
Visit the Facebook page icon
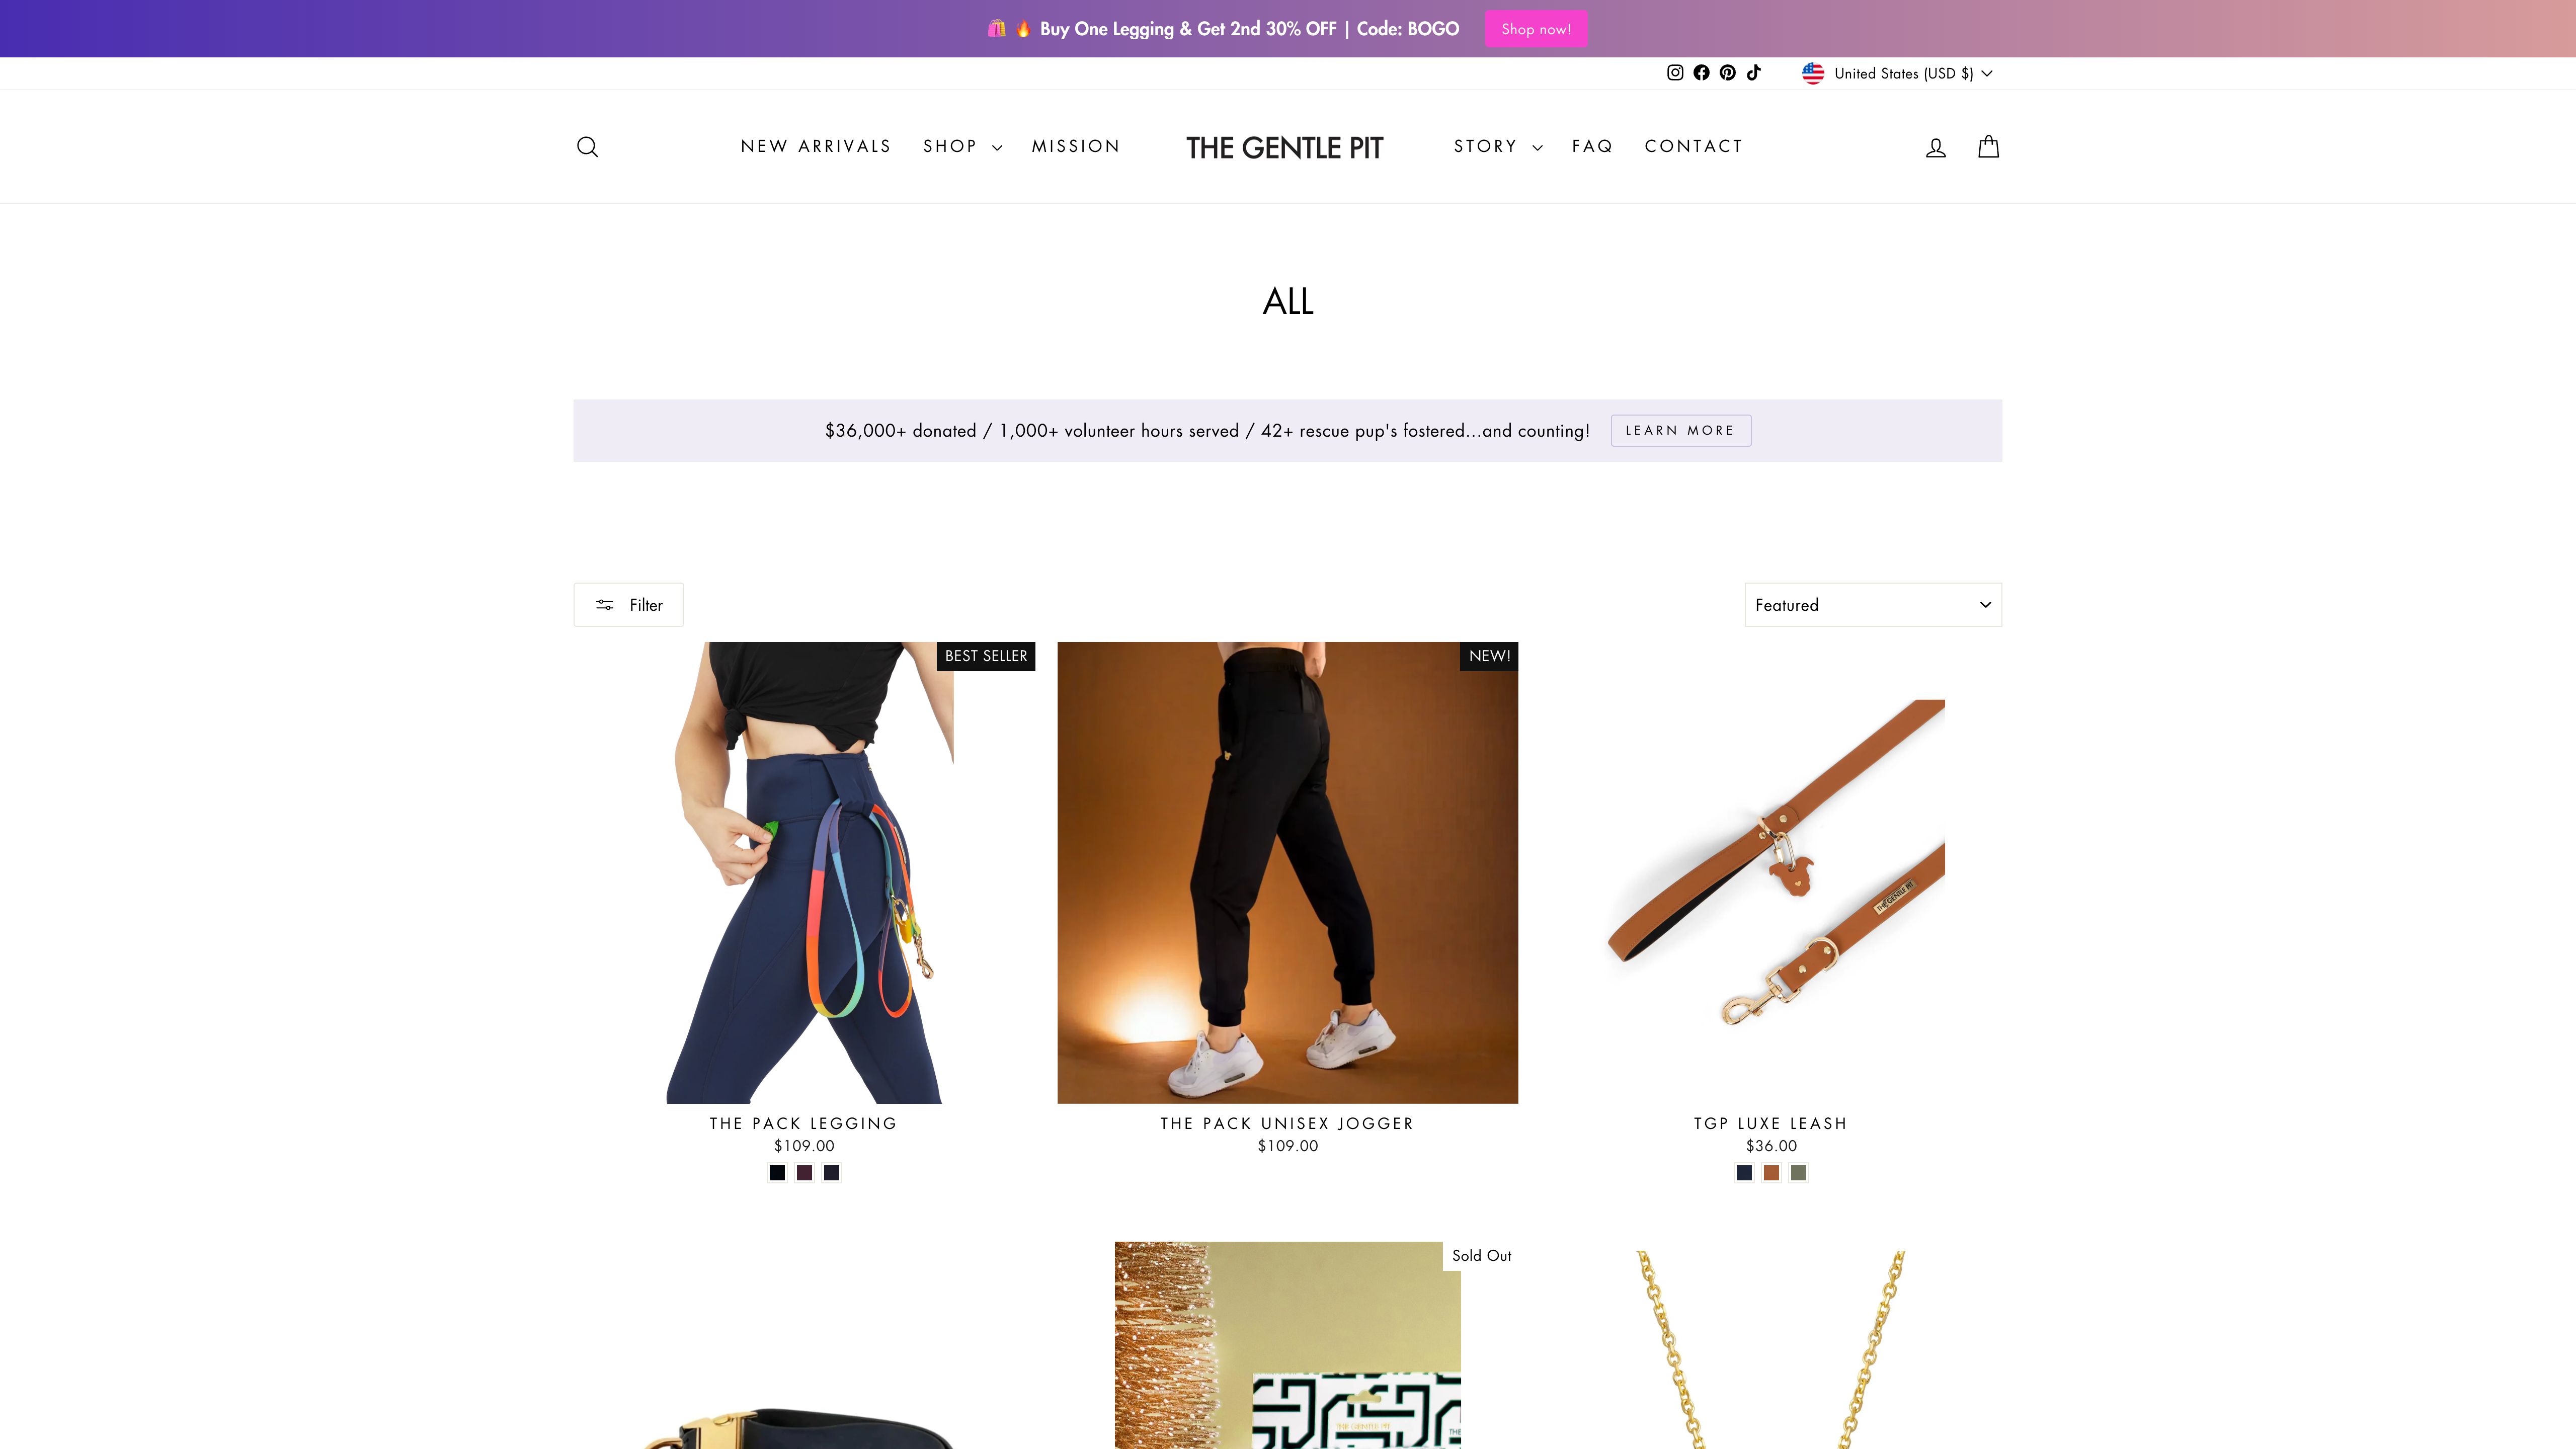[1701, 73]
